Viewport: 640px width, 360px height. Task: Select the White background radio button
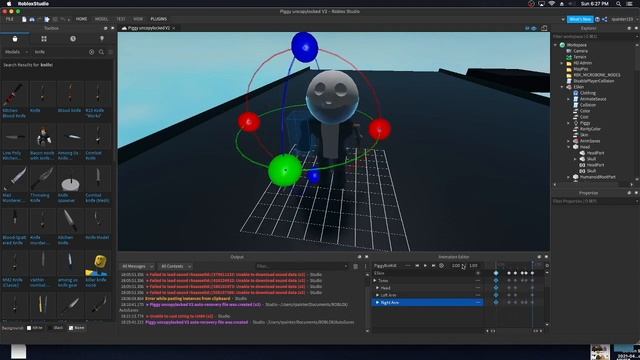tap(29, 328)
